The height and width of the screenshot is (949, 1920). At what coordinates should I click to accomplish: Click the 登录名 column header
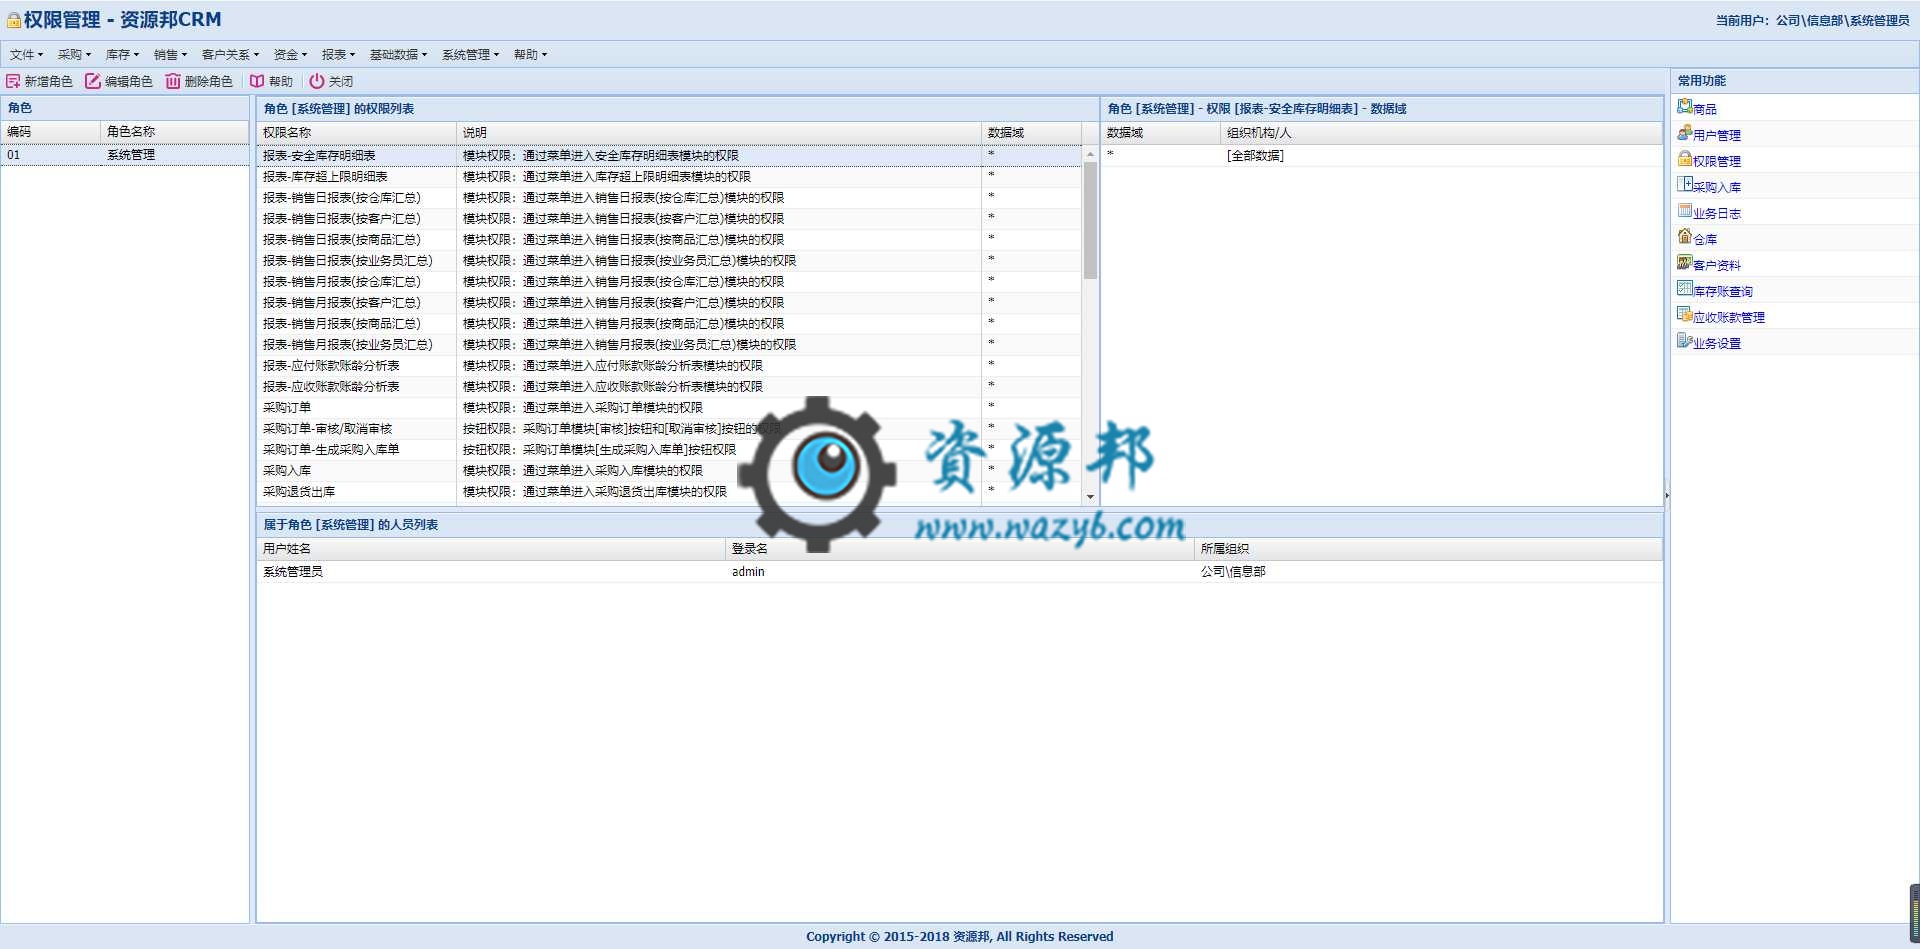point(960,549)
